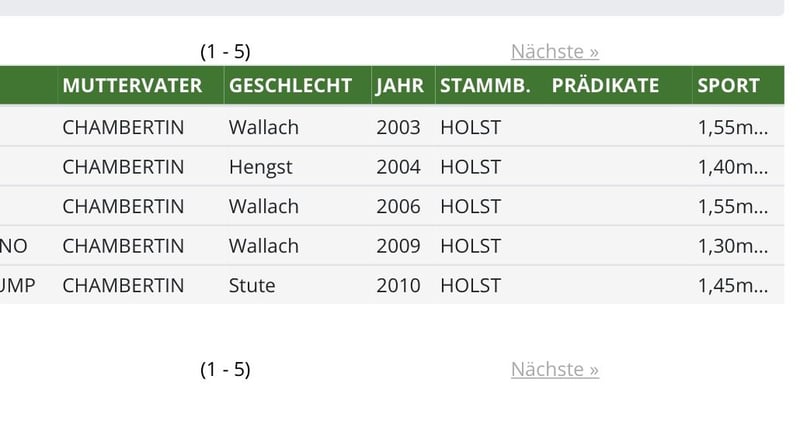The width and height of the screenshot is (800, 424).
Task: Click the 1,45m... sport value
Action: (x=733, y=285)
